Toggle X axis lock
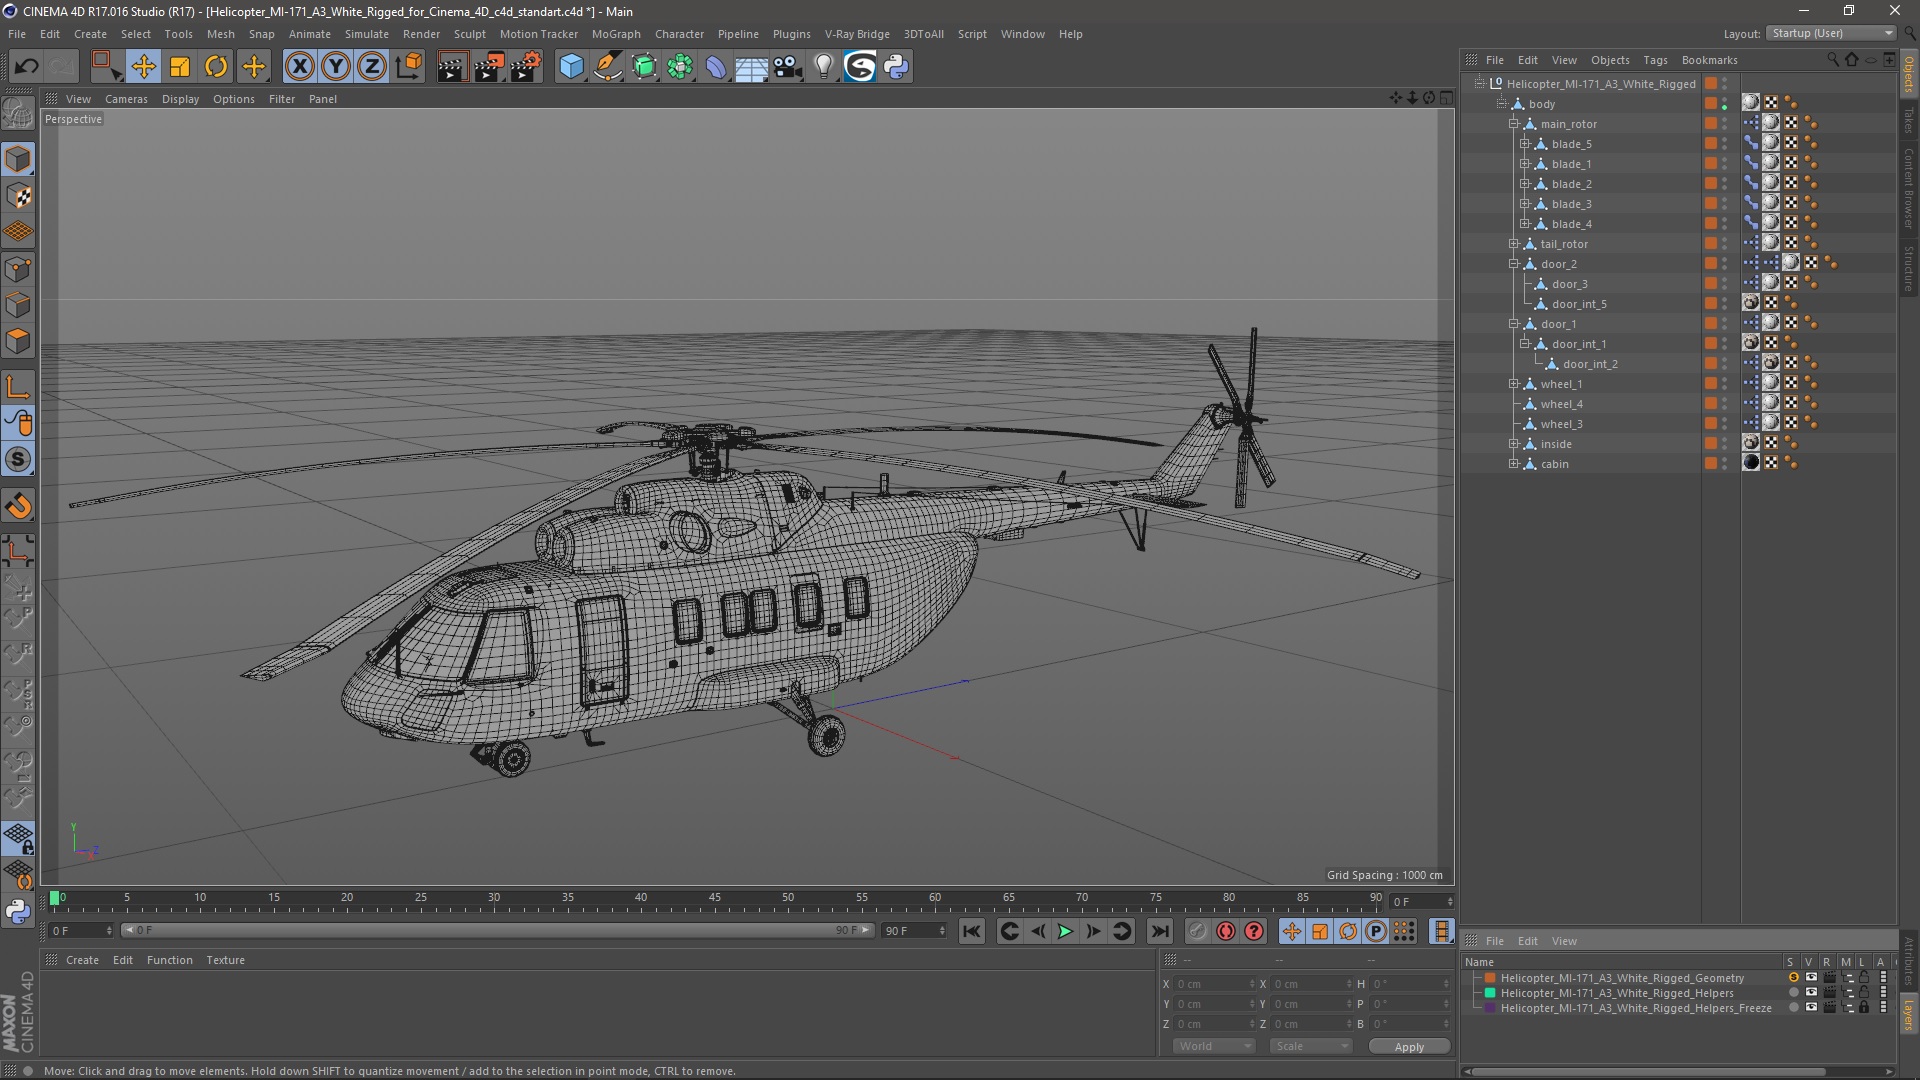 [x=299, y=67]
